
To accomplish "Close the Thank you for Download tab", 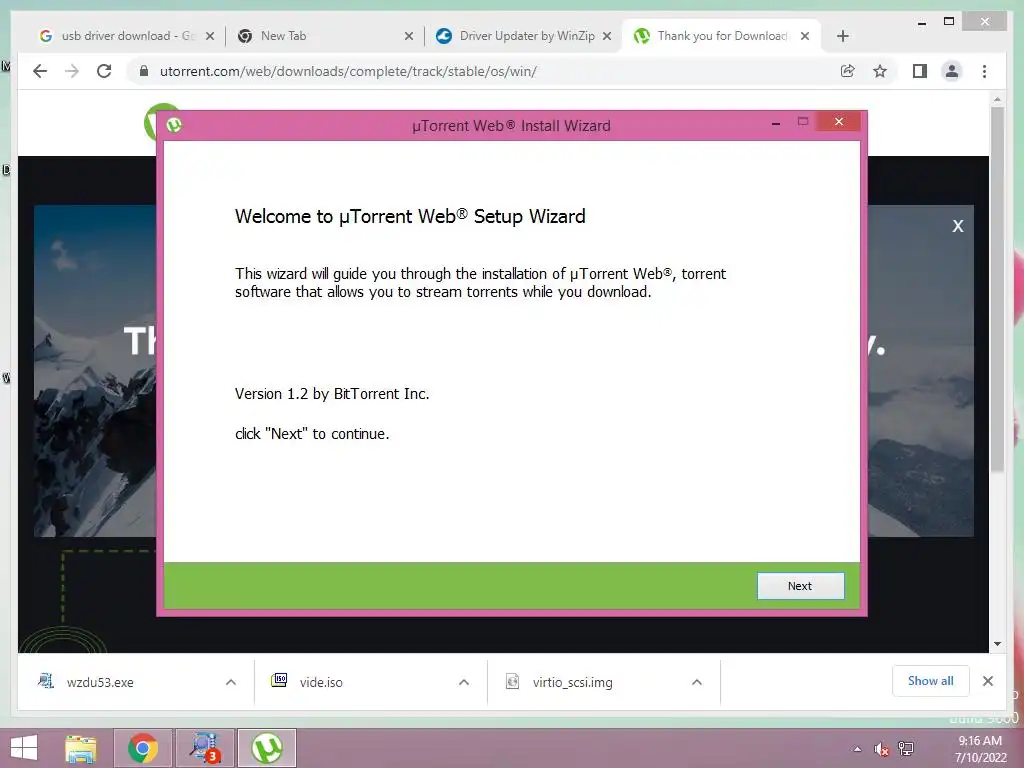I will point(805,36).
